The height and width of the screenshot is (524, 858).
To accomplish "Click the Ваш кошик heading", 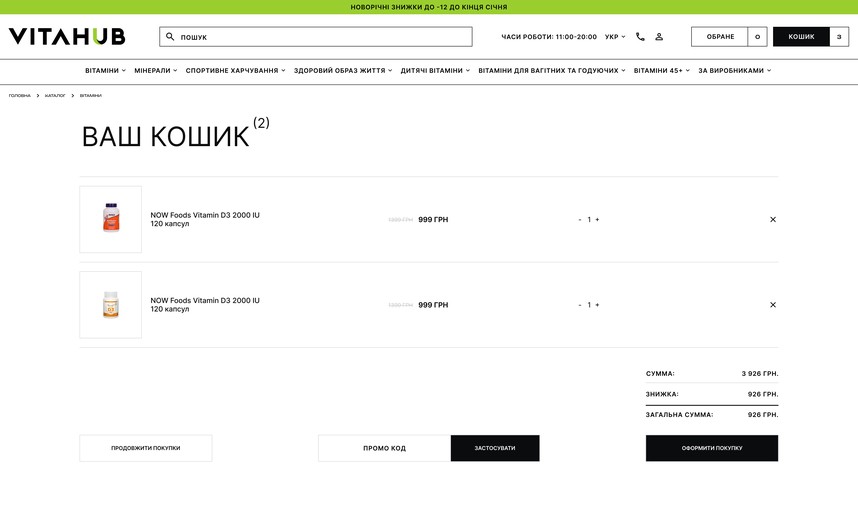I will coord(166,136).
